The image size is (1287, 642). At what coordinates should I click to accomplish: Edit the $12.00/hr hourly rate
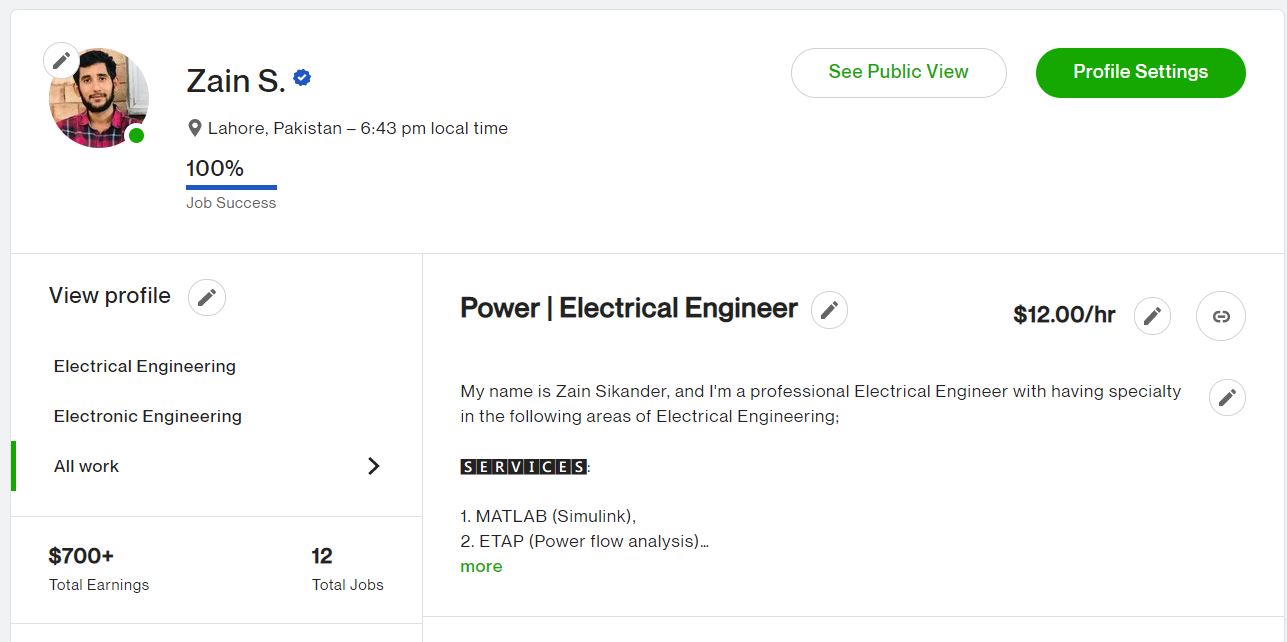[1152, 316]
